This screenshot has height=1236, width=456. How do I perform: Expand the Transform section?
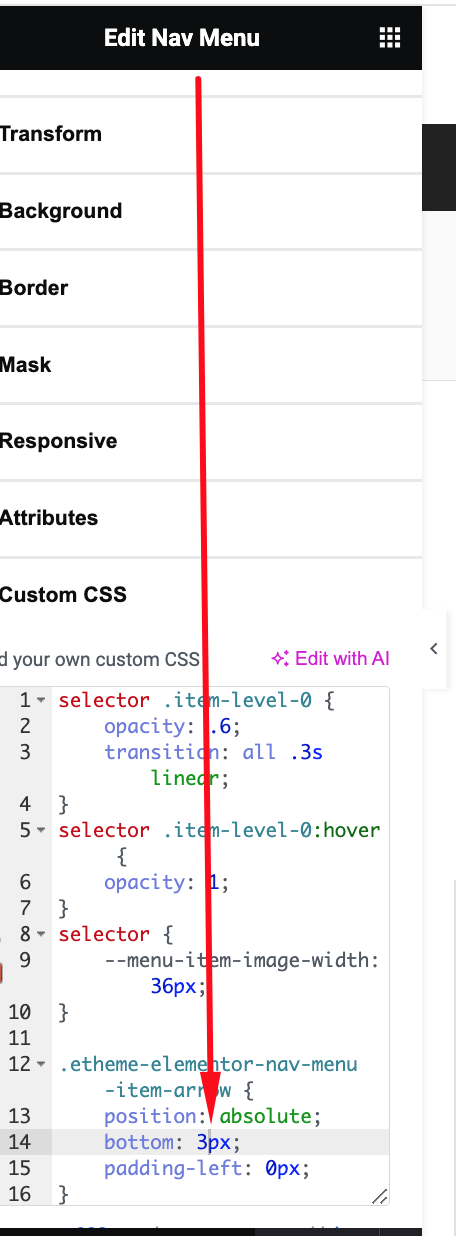211,134
